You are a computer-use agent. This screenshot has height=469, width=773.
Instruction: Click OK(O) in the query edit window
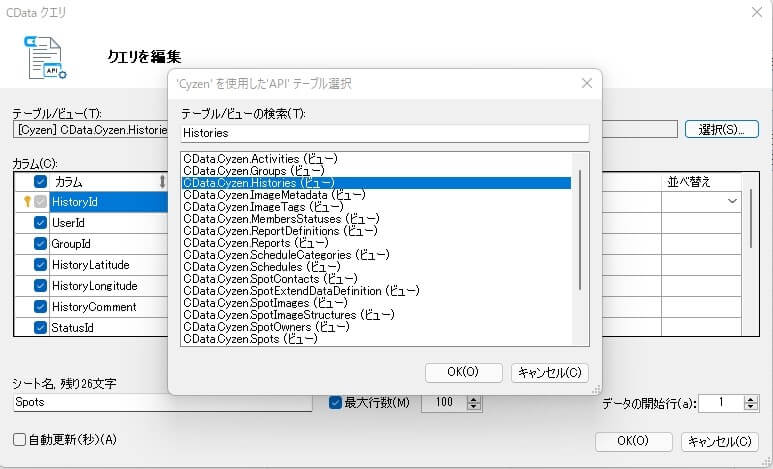pos(633,441)
